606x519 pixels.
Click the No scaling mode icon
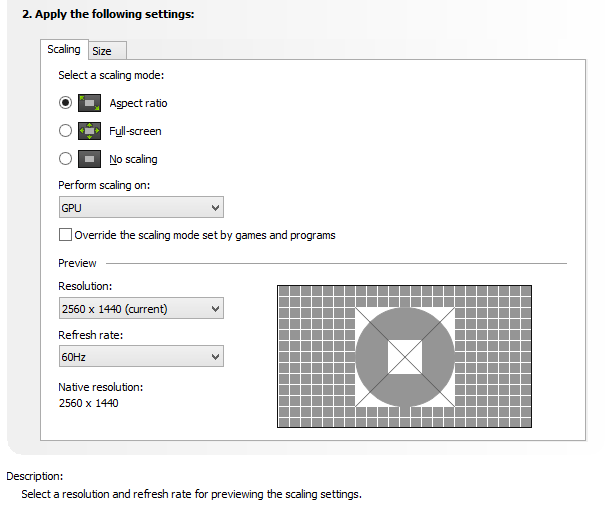(x=90, y=159)
